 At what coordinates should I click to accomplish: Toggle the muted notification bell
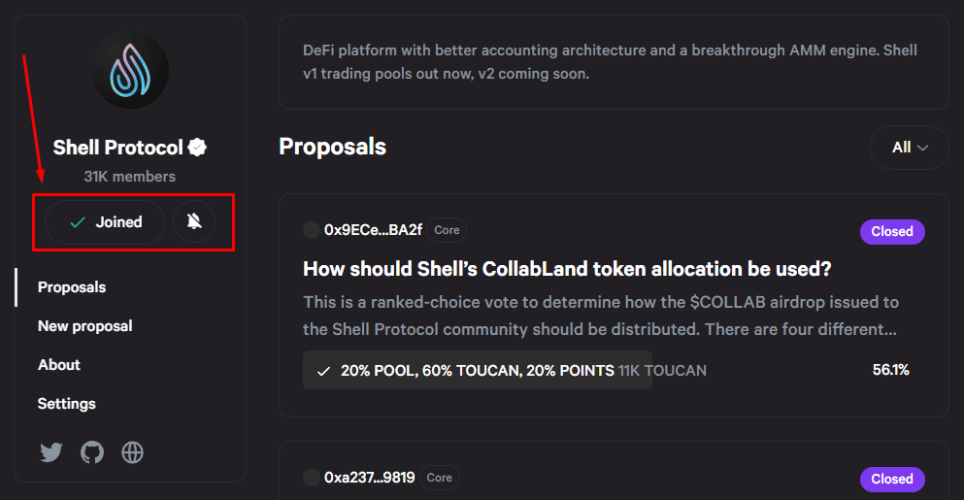194,221
